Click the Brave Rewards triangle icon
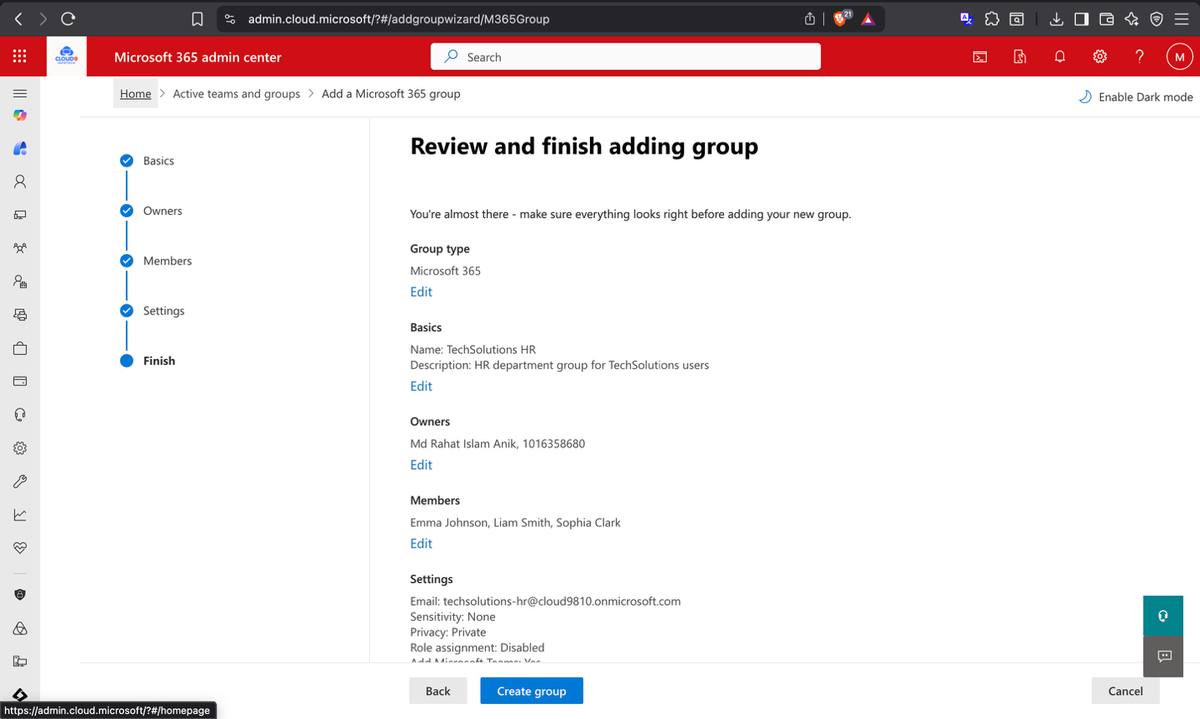1200x719 pixels. click(868, 18)
